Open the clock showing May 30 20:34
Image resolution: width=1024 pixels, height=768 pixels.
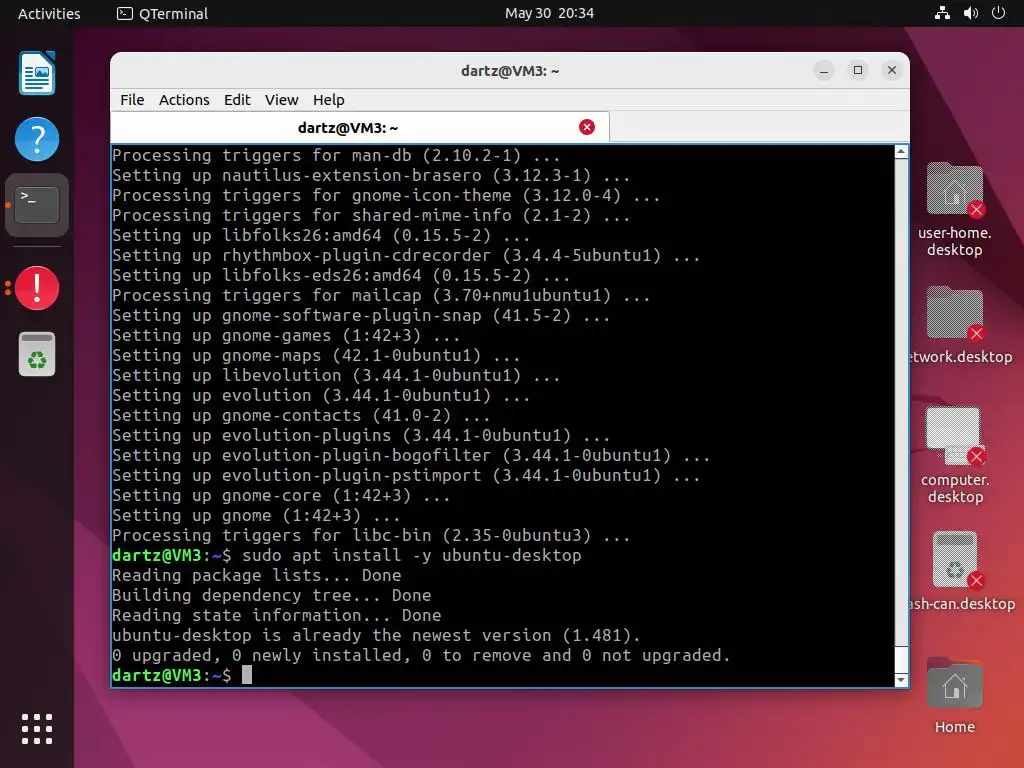click(x=549, y=13)
